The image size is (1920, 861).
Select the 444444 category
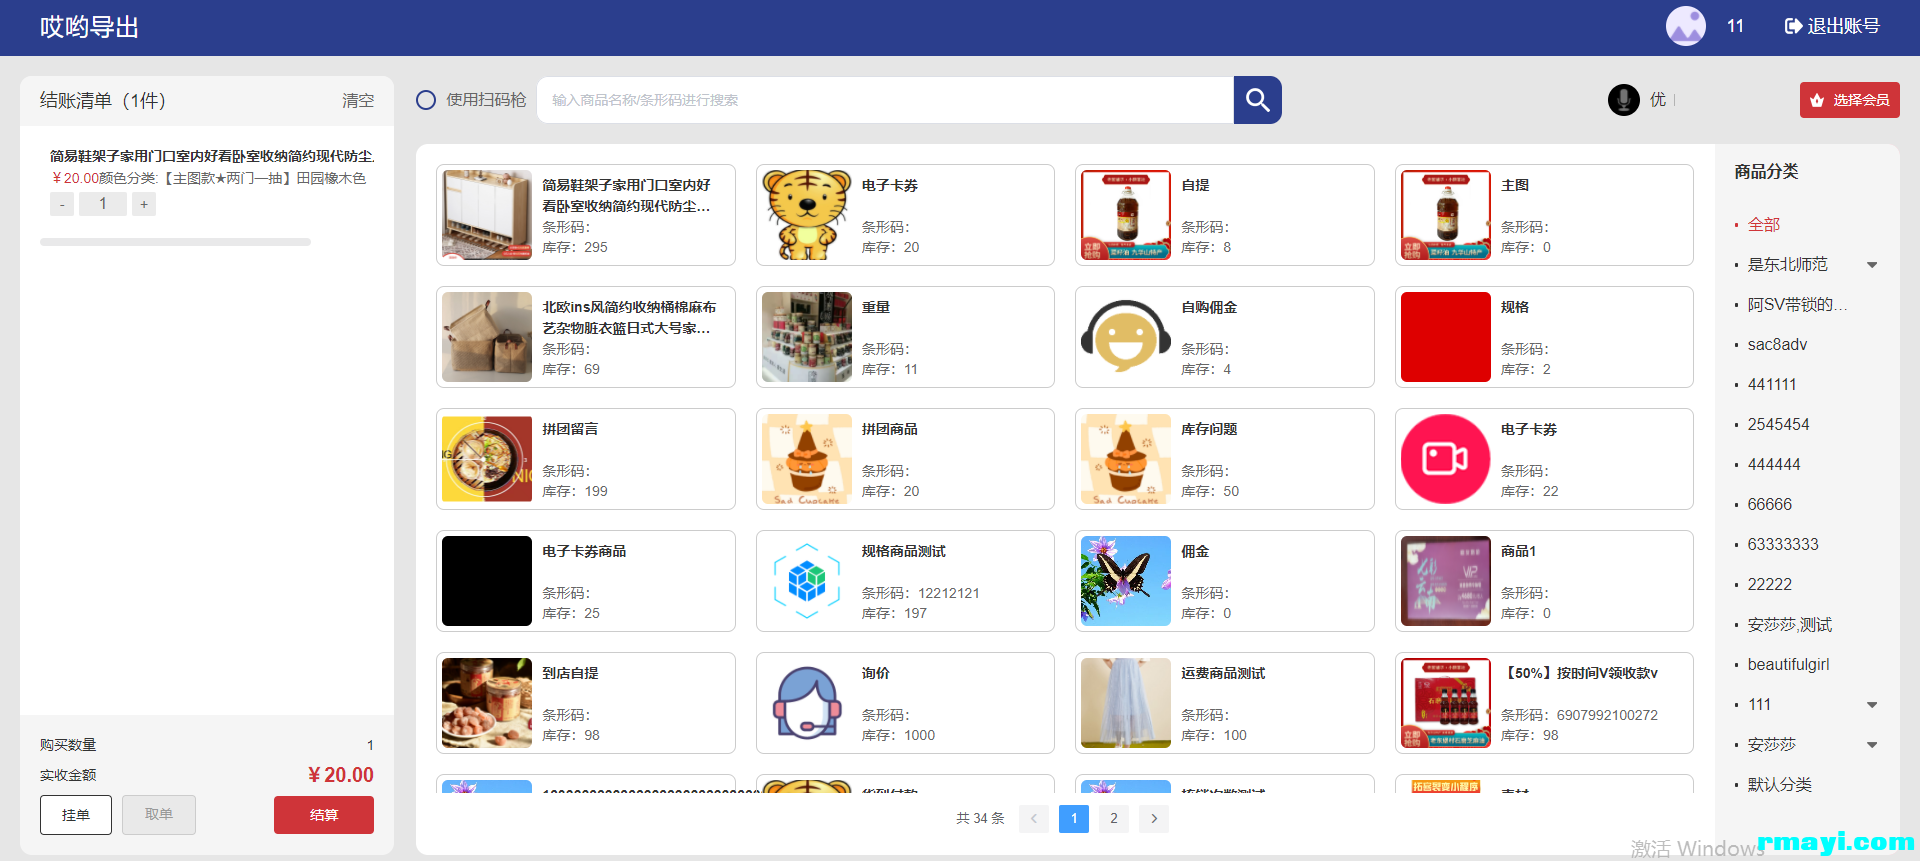1774,465
